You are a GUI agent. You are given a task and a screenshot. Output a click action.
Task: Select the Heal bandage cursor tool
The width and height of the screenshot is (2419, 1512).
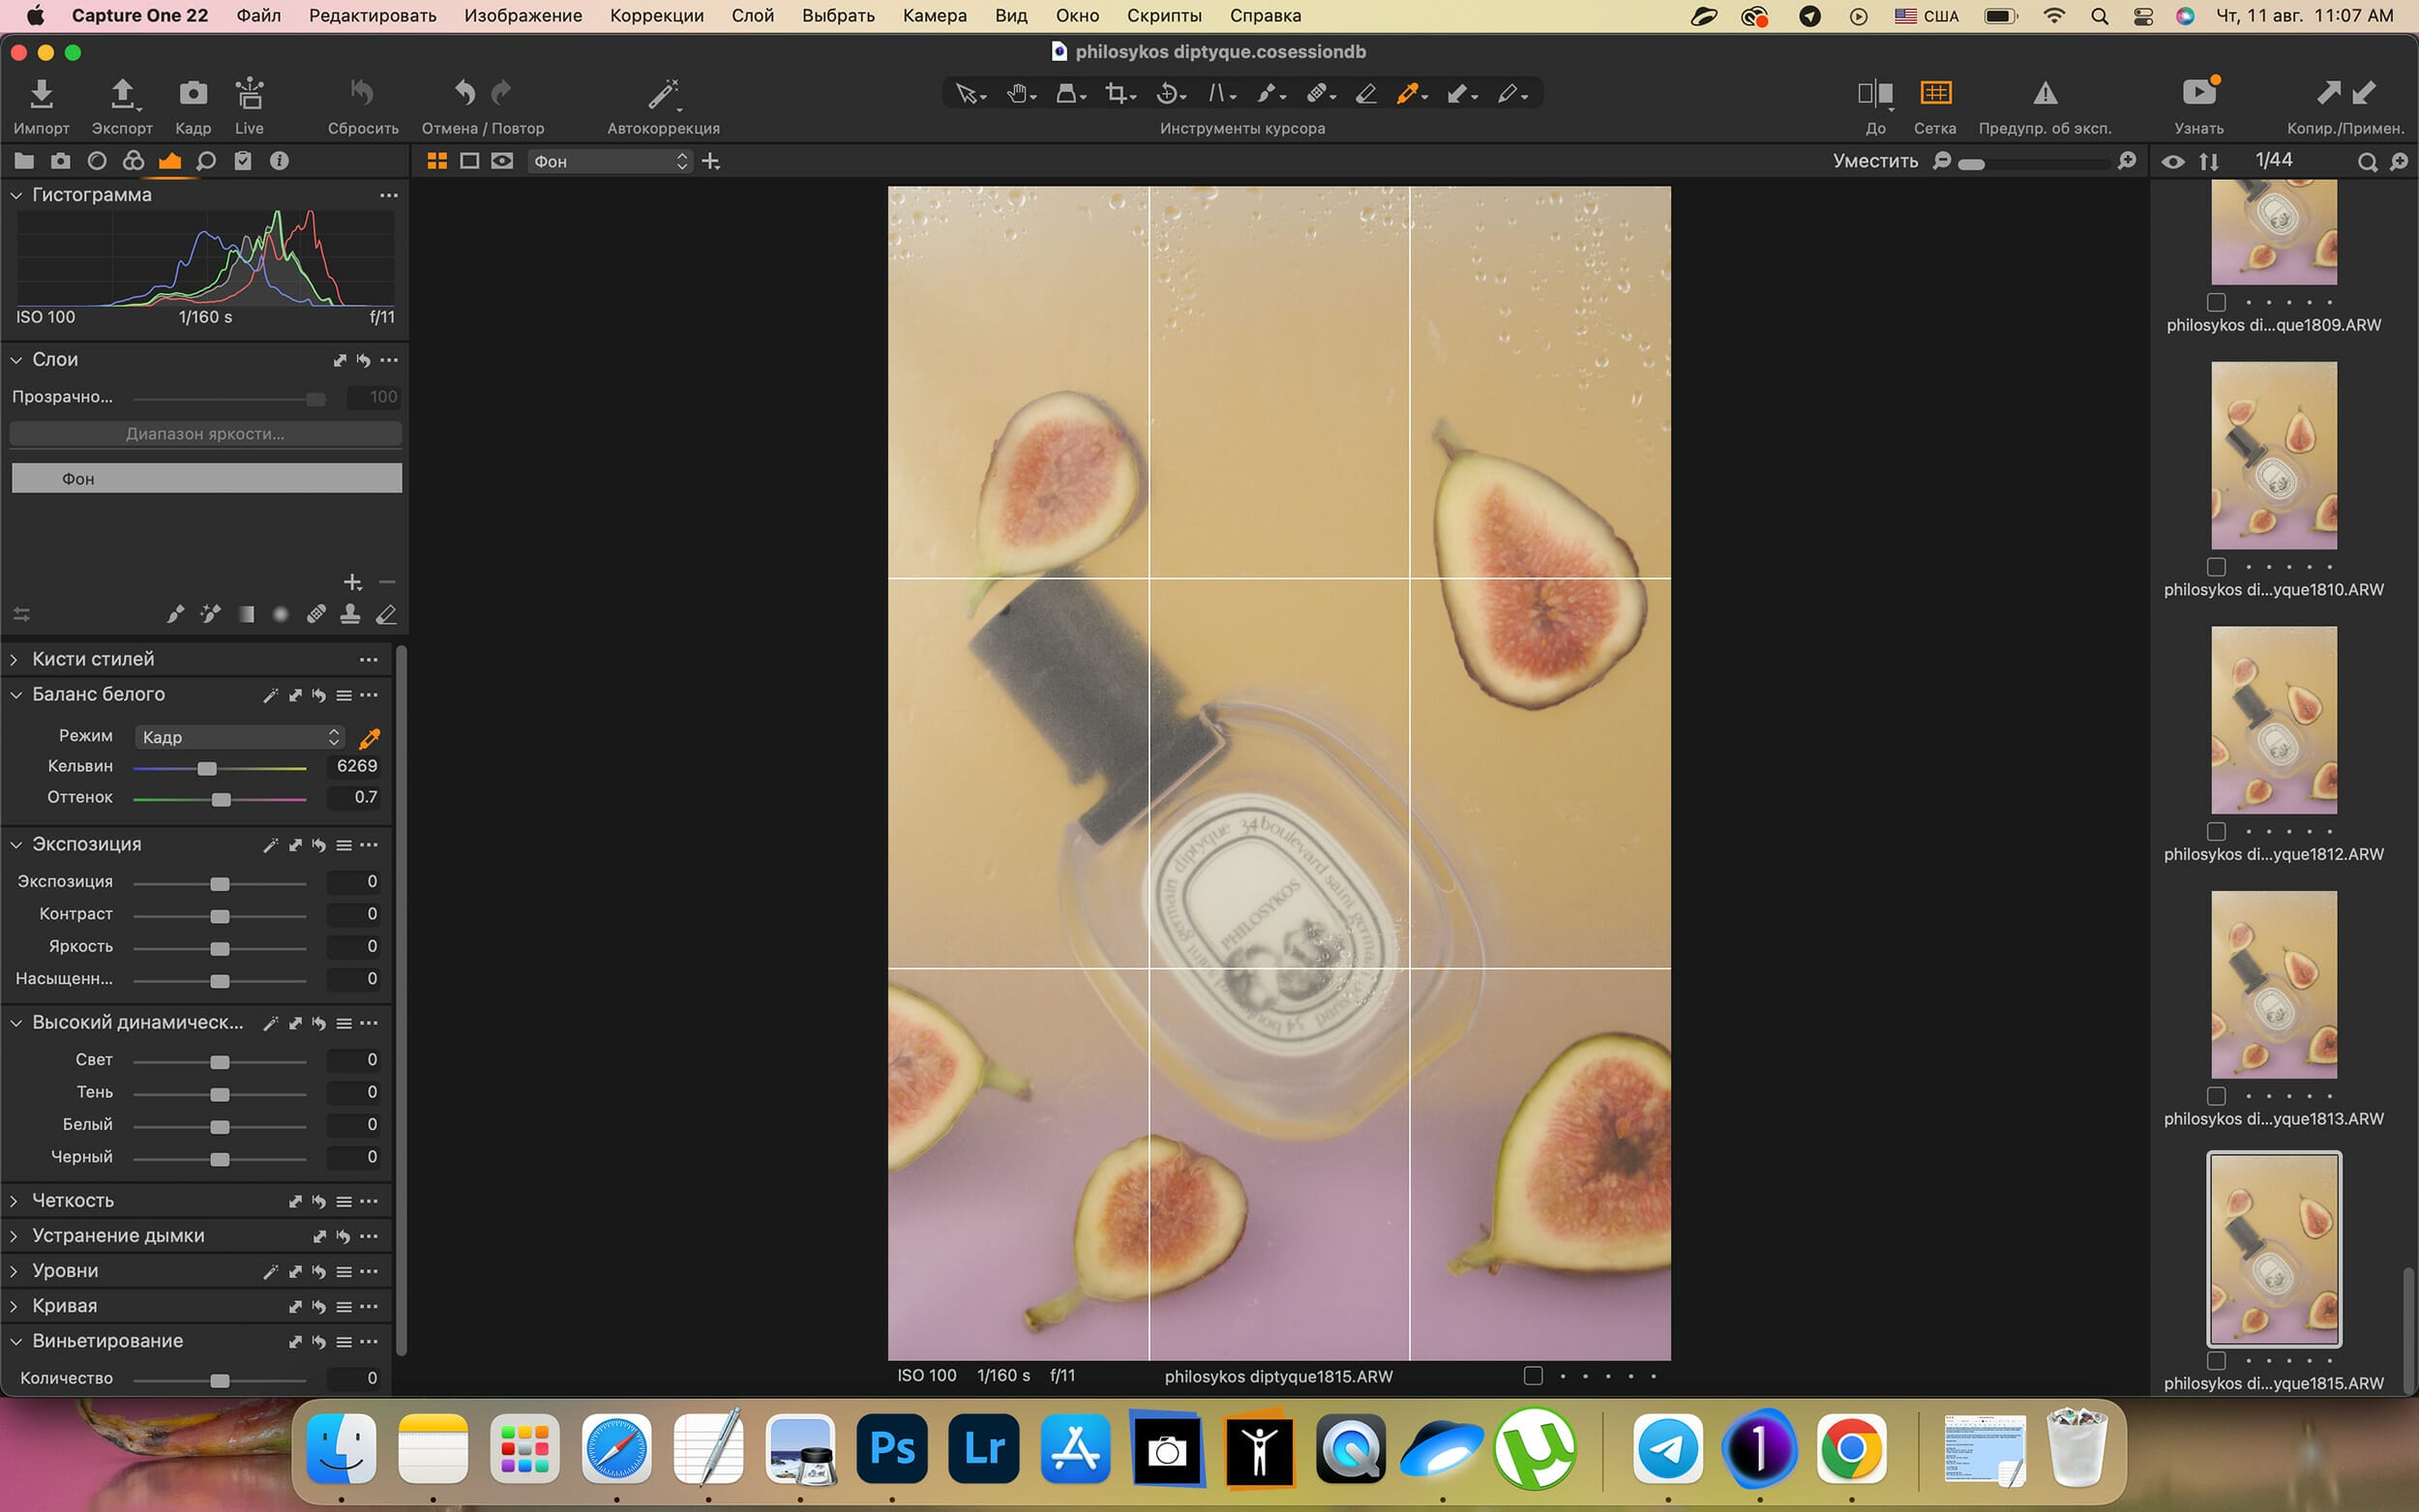click(x=1318, y=94)
